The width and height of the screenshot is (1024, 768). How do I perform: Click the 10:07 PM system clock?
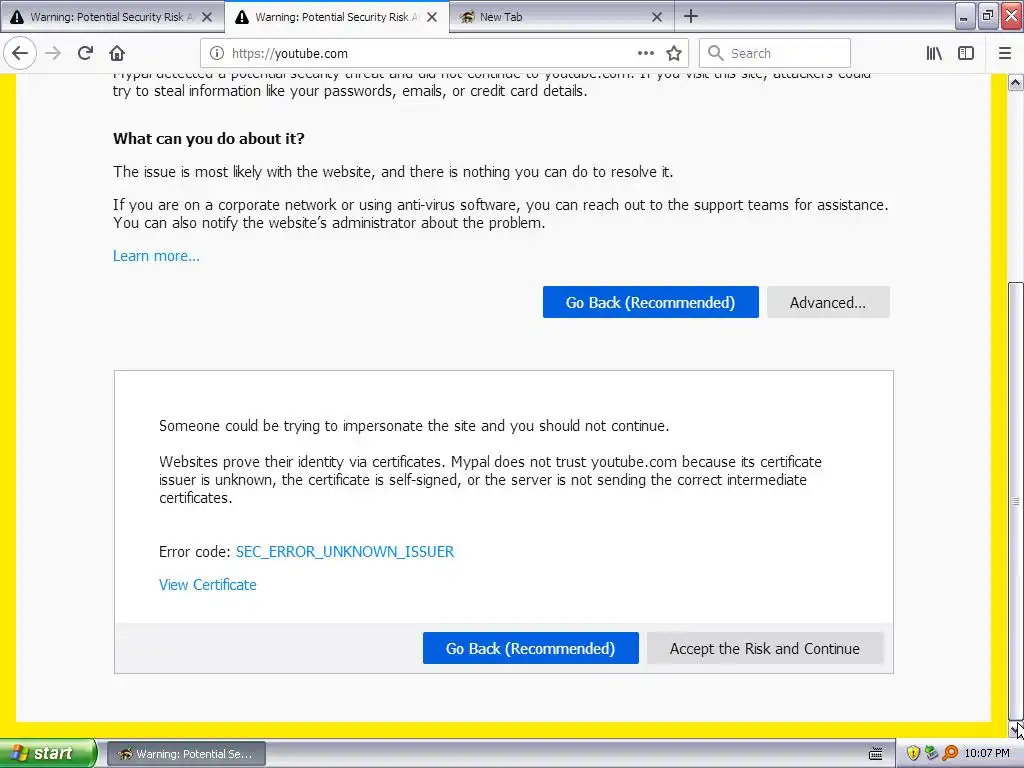[x=987, y=754]
